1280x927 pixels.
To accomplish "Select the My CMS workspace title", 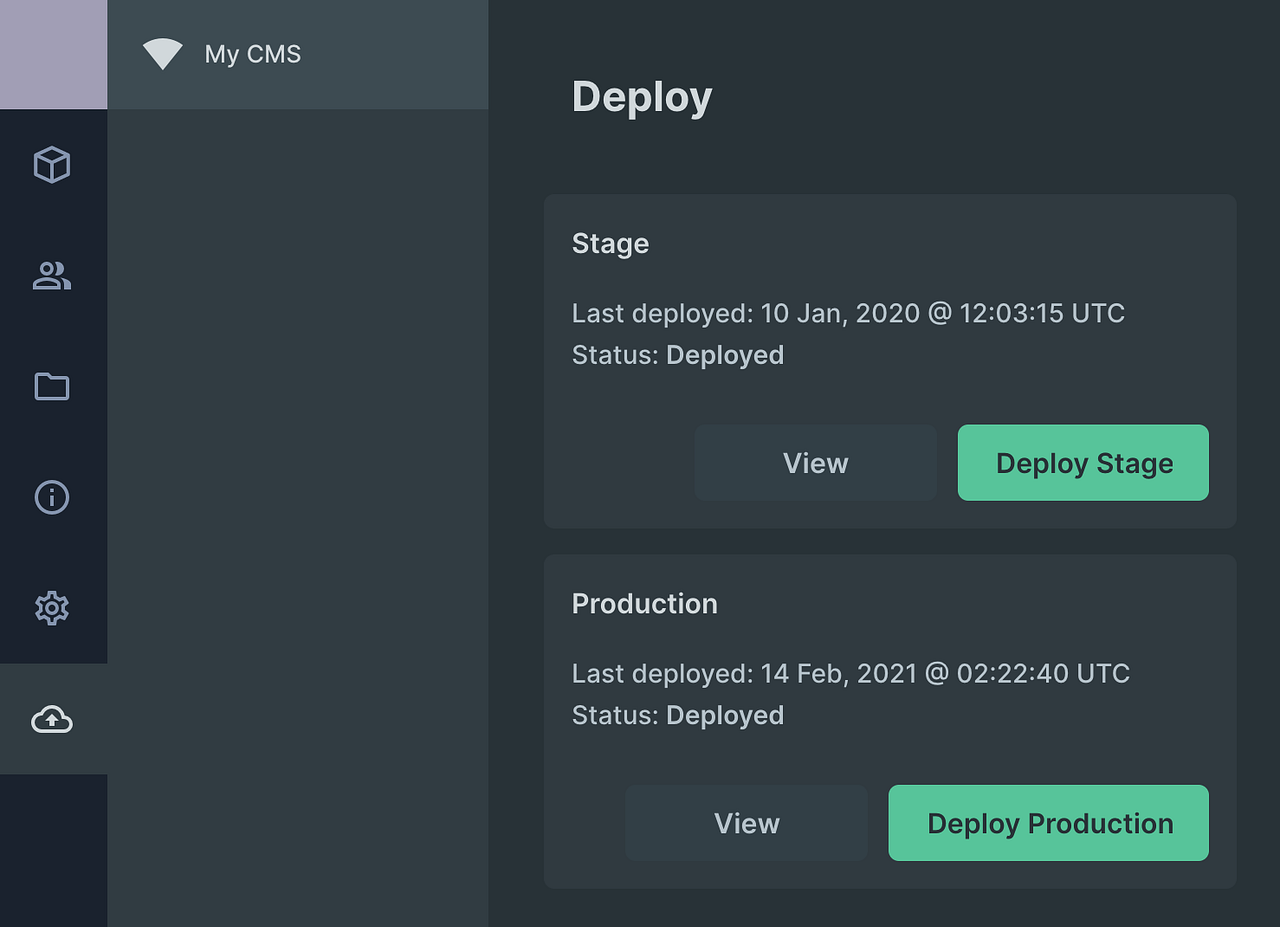I will point(253,54).
